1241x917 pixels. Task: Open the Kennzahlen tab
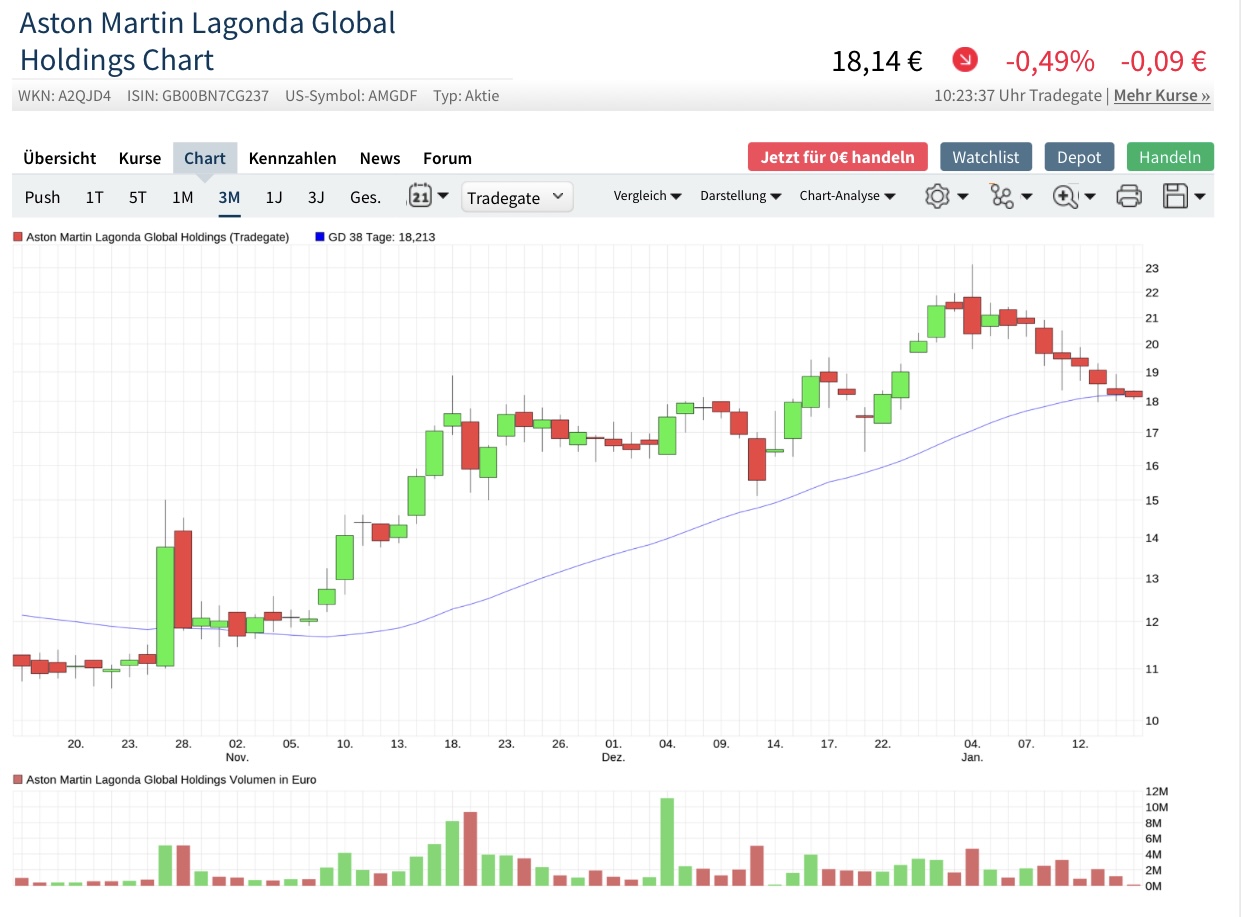click(x=293, y=158)
